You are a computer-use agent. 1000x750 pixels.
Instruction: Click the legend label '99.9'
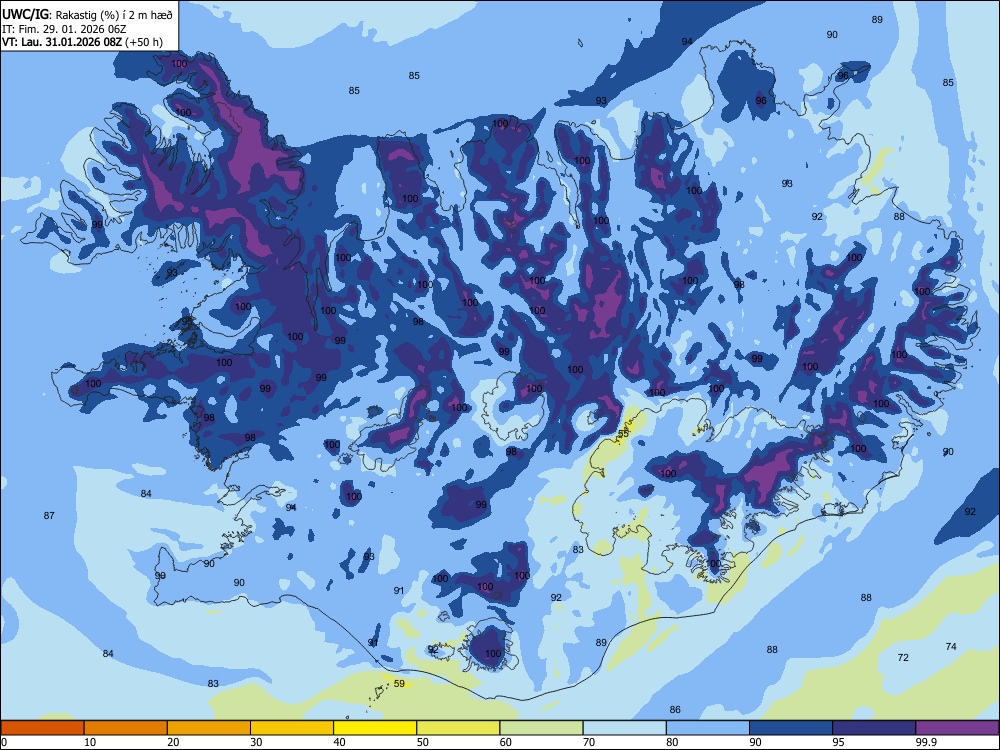coord(925,742)
